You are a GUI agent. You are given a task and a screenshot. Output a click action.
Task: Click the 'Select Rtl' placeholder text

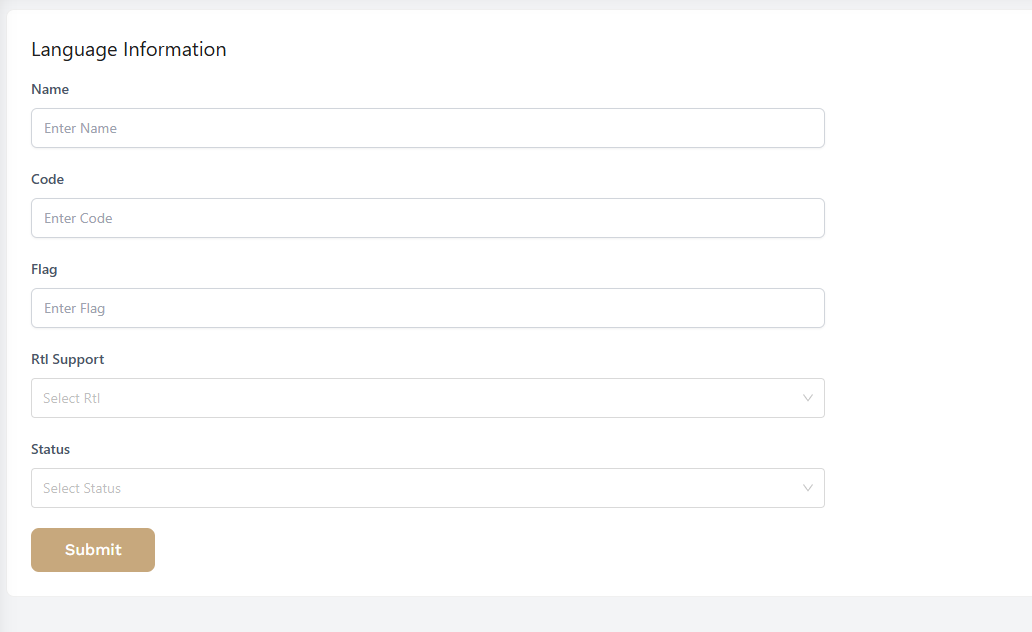[x=72, y=398]
